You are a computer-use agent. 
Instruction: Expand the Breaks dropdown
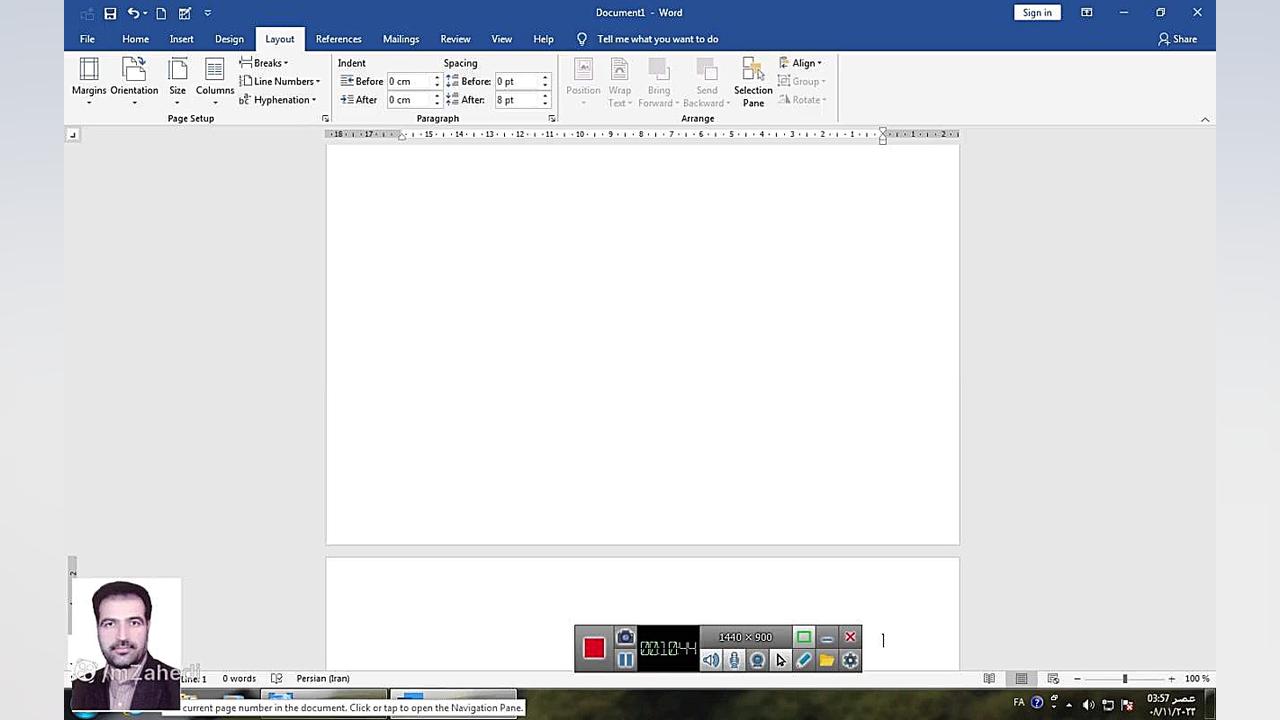click(x=265, y=63)
